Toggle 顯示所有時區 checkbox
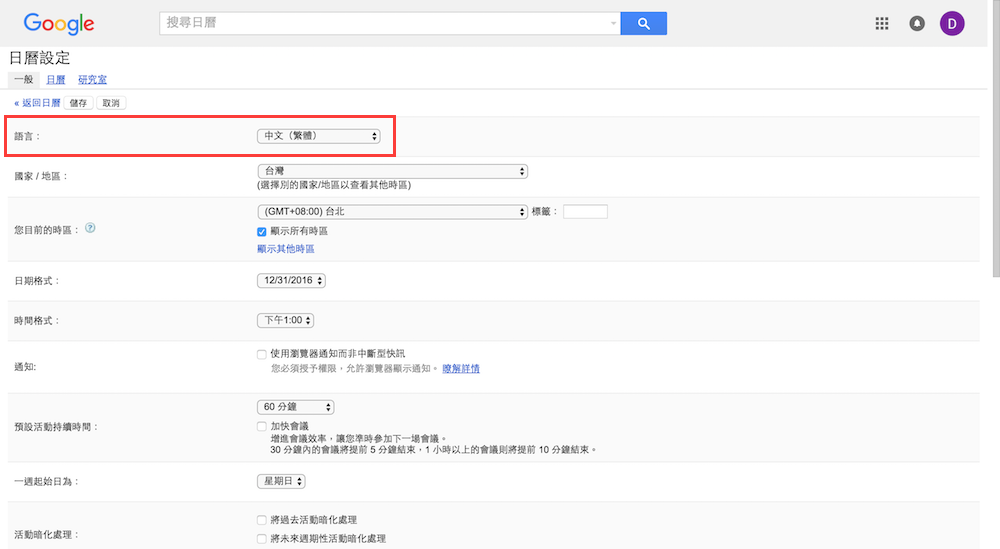Image resolution: width=1000 pixels, height=549 pixels. (x=262, y=231)
